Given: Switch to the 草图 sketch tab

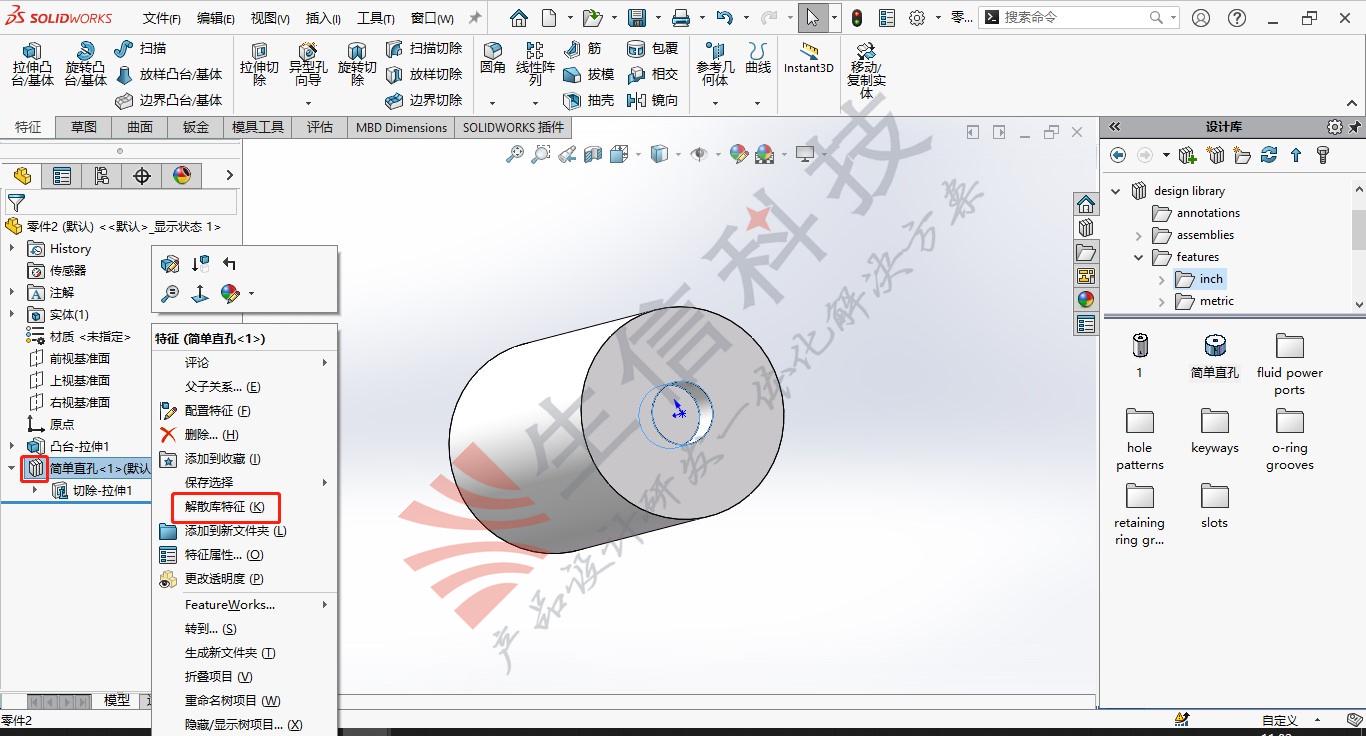Looking at the screenshot, I should tap(84, 127).
